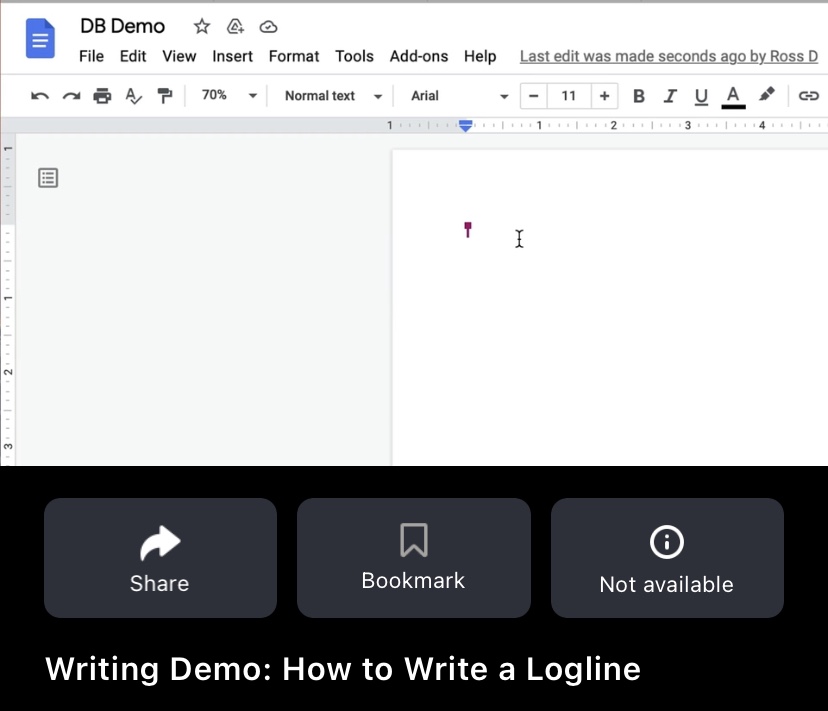Click the Share button
The width and height of the screenshot is (828, 711).
[160, 558]
